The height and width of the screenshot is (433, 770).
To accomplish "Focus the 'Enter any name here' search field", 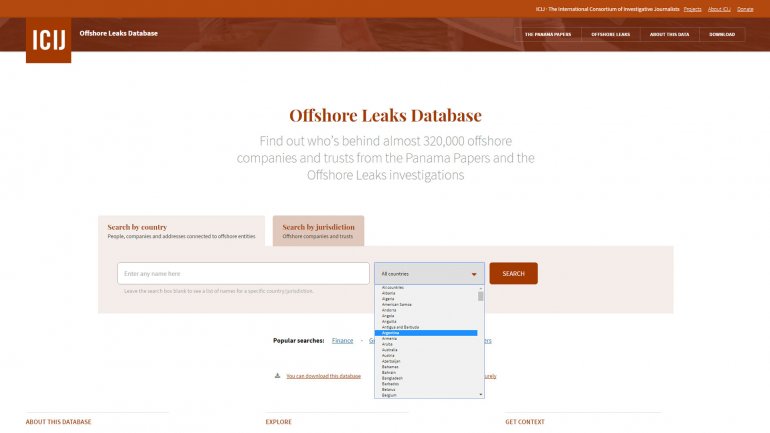I will click(243, 273).
